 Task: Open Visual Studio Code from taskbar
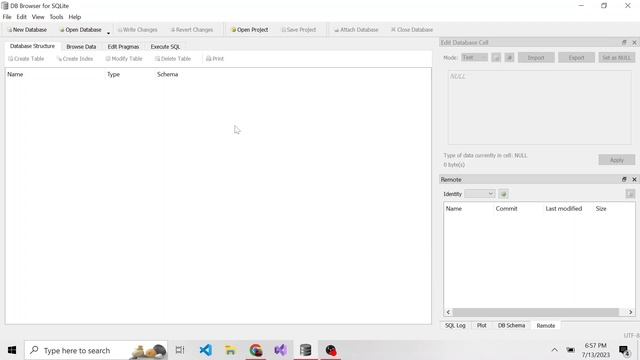pos(206,350)
